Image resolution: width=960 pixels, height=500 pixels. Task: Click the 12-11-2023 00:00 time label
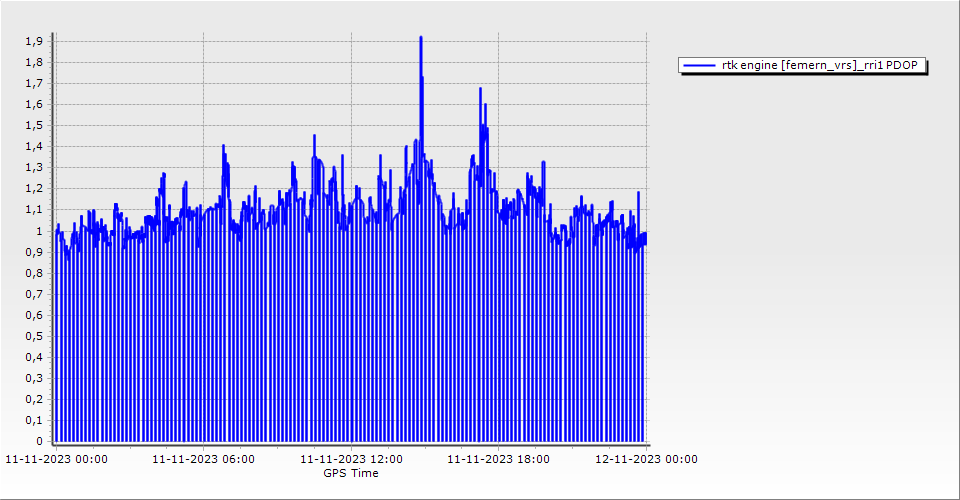click(646, 460)
